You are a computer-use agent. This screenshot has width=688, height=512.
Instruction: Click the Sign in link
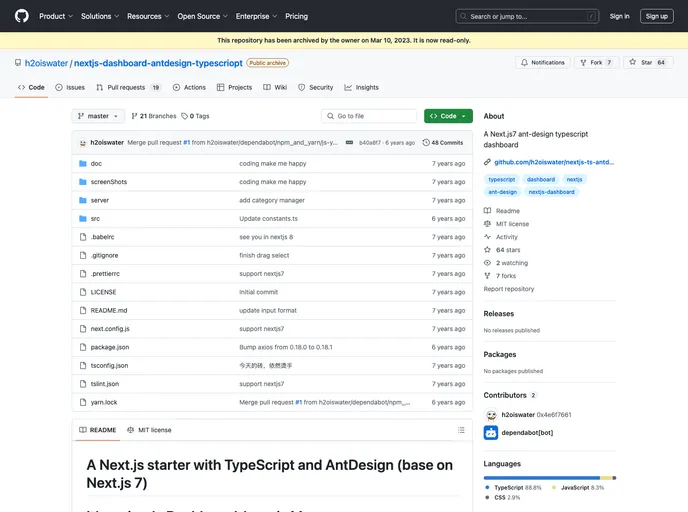click(619, 16)
